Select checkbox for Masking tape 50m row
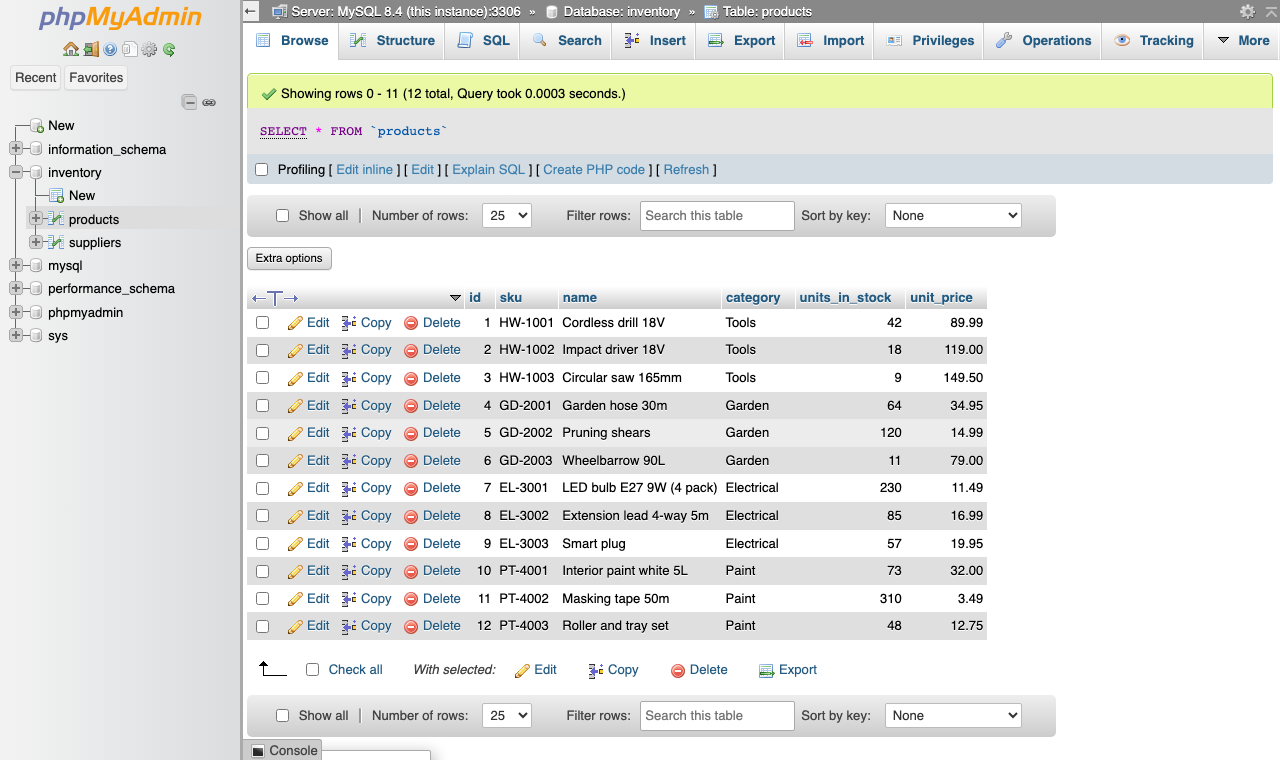1280x760 pixels. [x=262, y=598]
